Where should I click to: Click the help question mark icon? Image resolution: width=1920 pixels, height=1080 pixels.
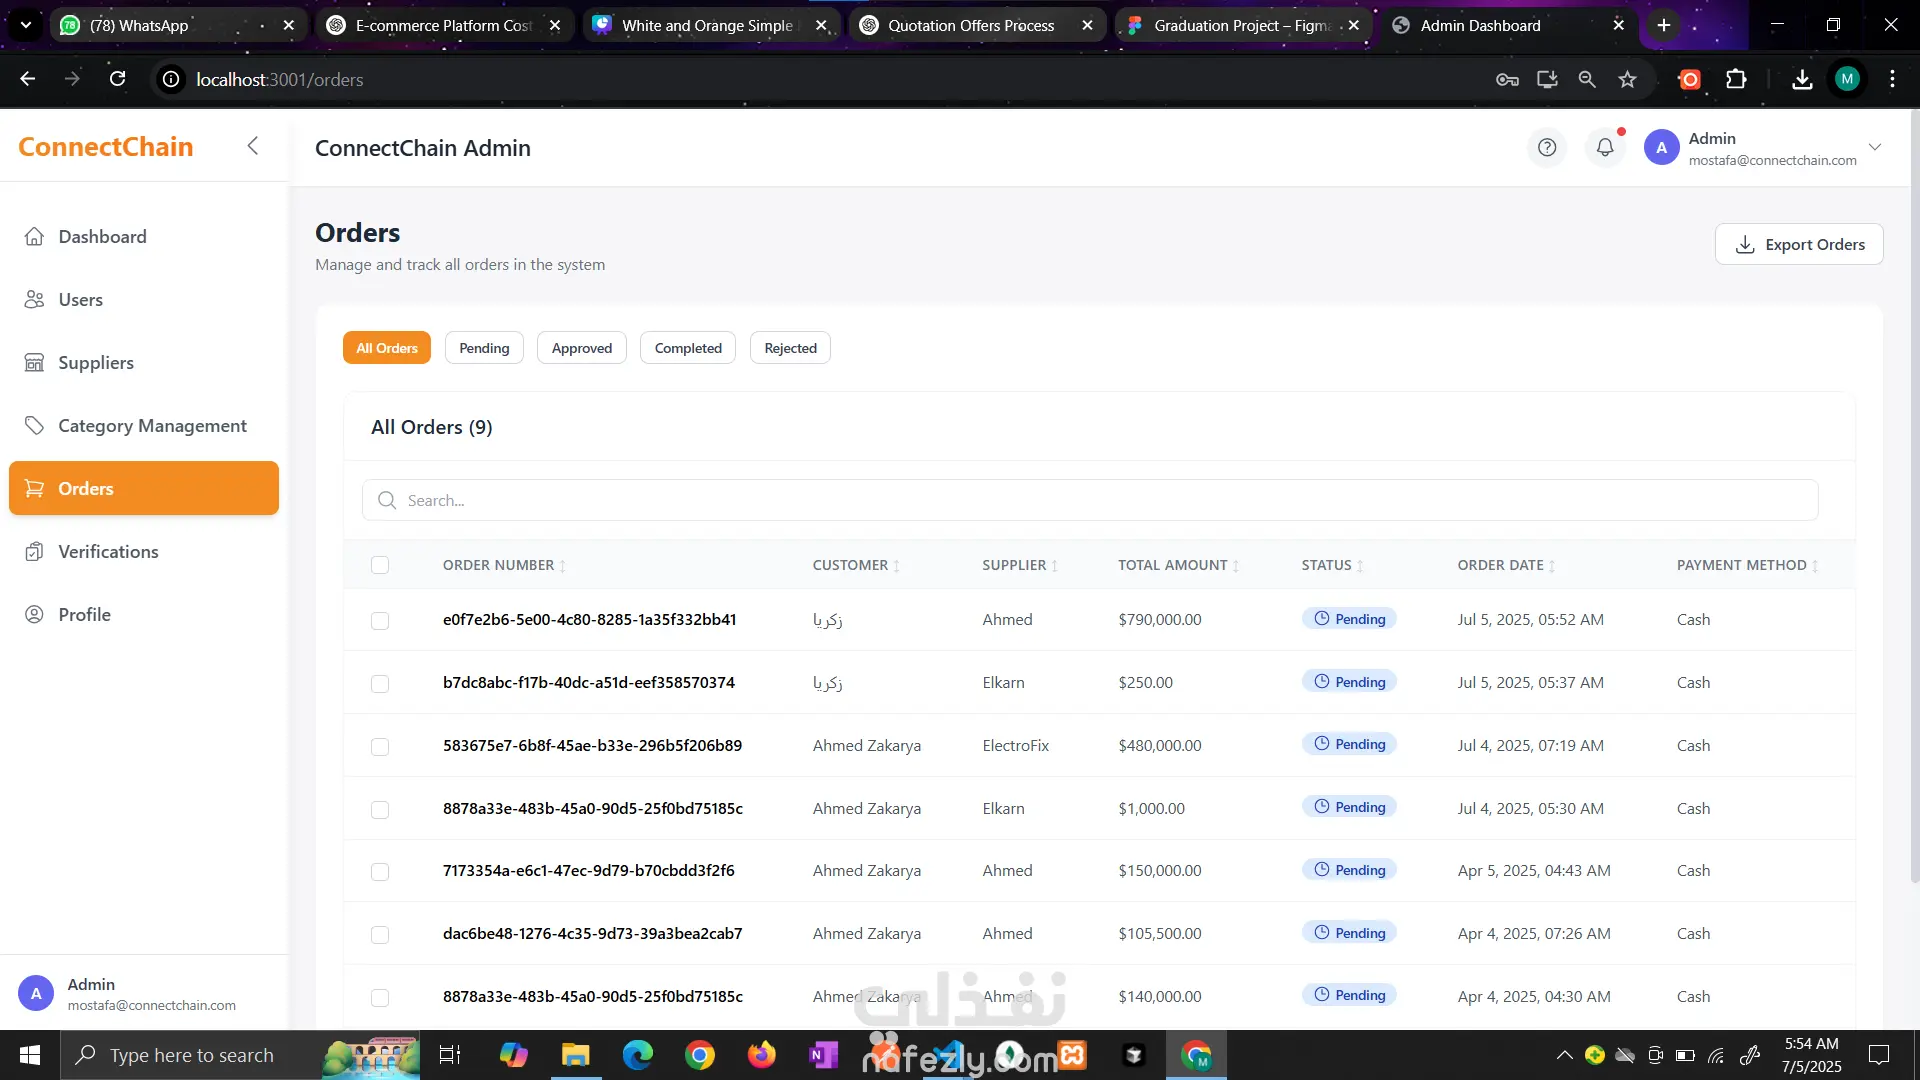click(1547, 148)
